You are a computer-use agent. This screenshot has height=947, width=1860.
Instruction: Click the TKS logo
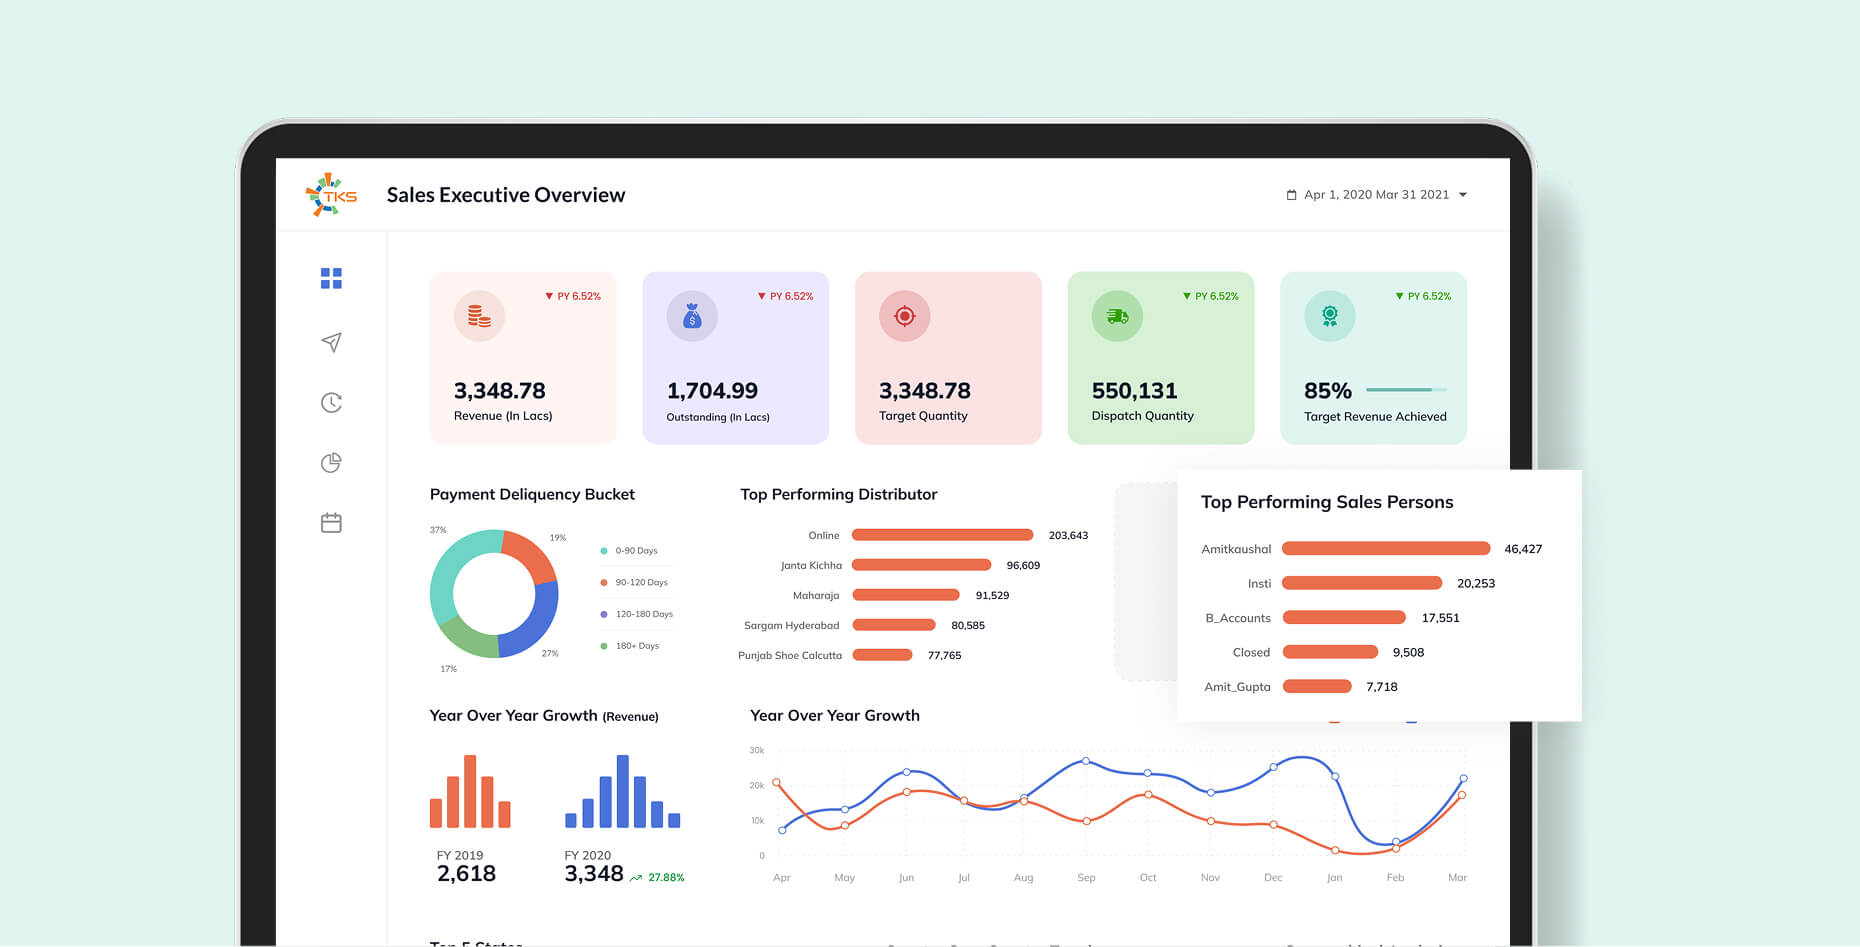[x=331, y=195]
